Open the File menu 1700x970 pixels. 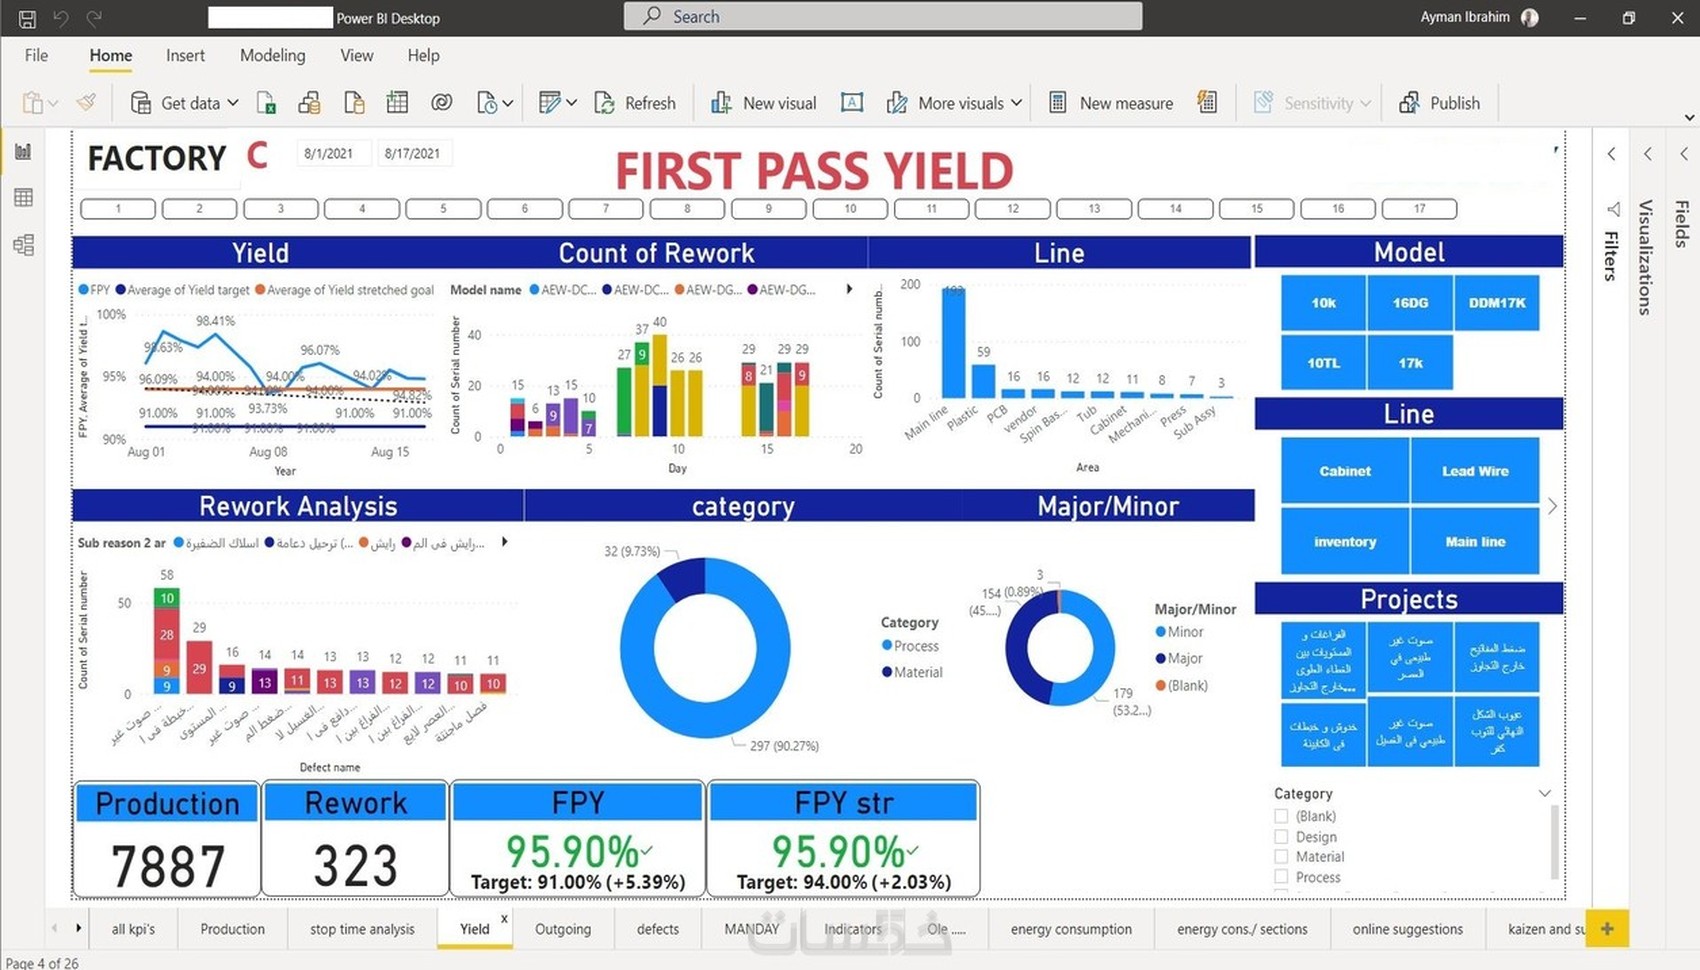pos(36,55)
